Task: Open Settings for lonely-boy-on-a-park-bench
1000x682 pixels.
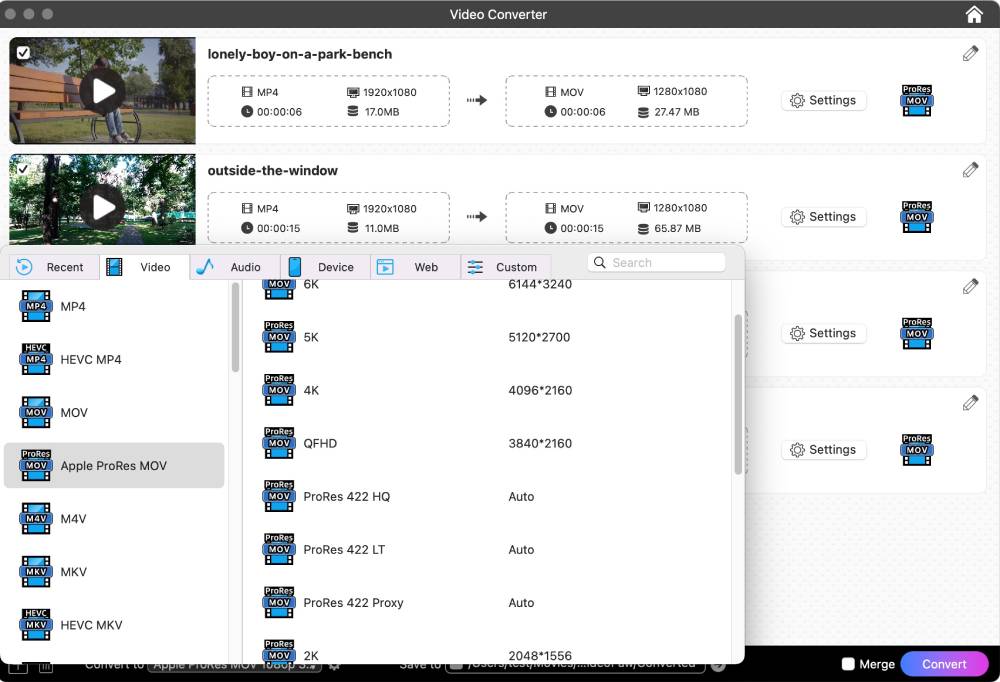Action: 823,100
